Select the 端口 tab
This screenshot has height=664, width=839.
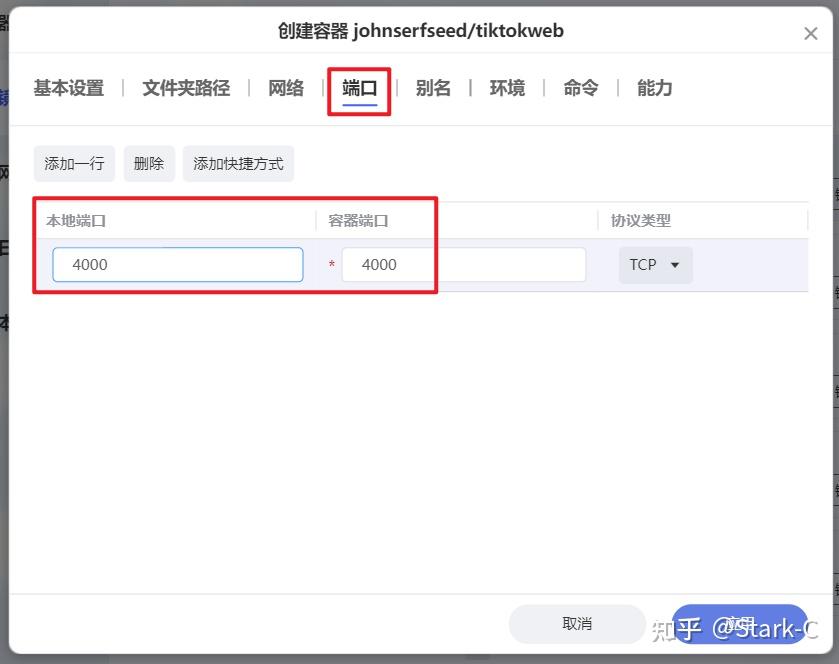click(x=360, y=88)
